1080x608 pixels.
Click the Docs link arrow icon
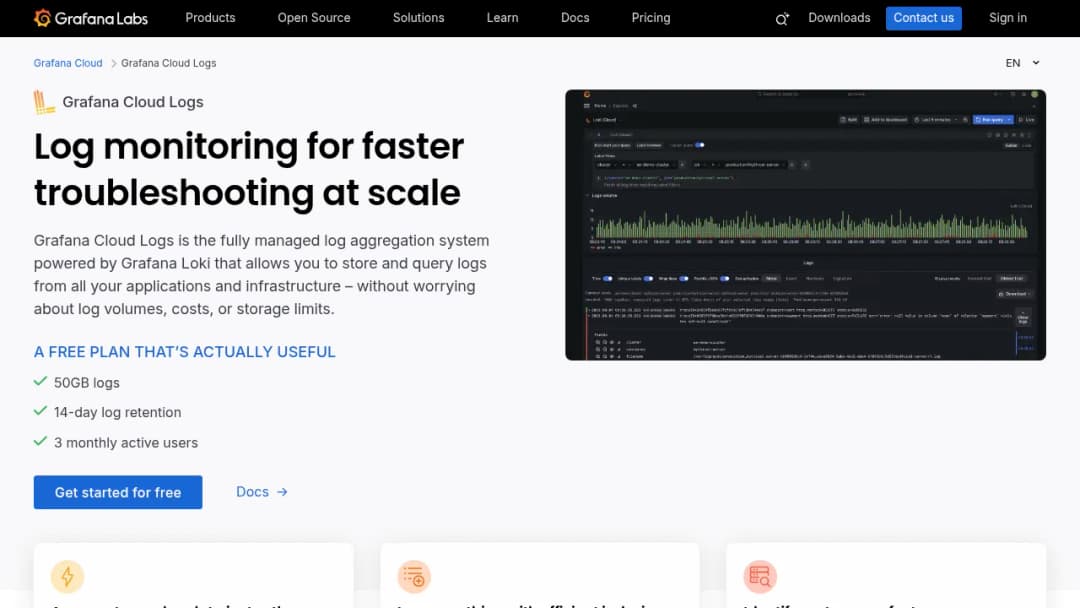[x=282, y=492]
